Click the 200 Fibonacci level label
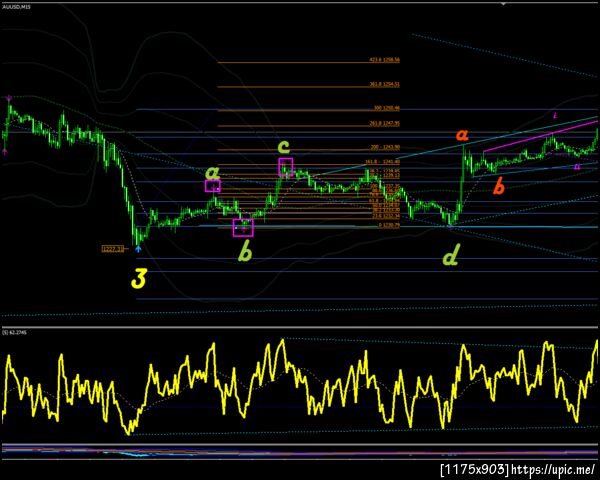 coord(385,147)
